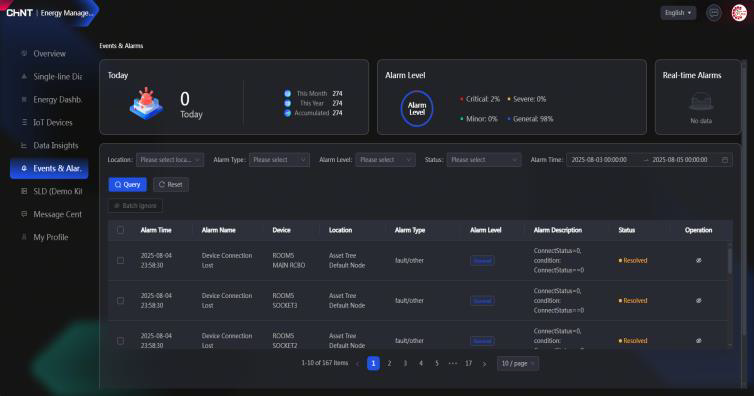The image size is (754, 396).
Task: Open the Status filter dropdown
Action: 484,160
